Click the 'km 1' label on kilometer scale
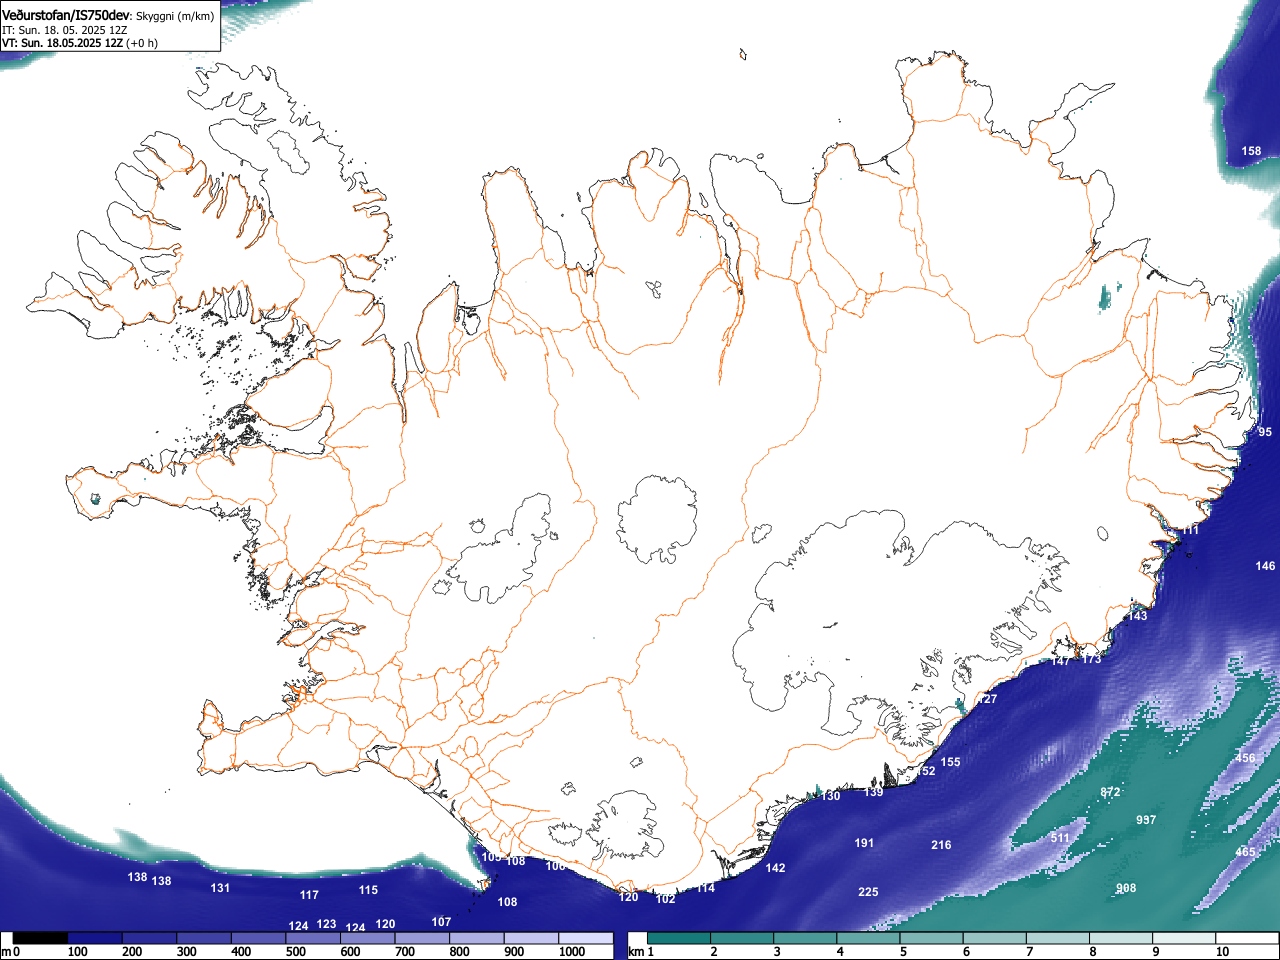The width and height of the screenshot is (1280, 960). click(641, 952)
